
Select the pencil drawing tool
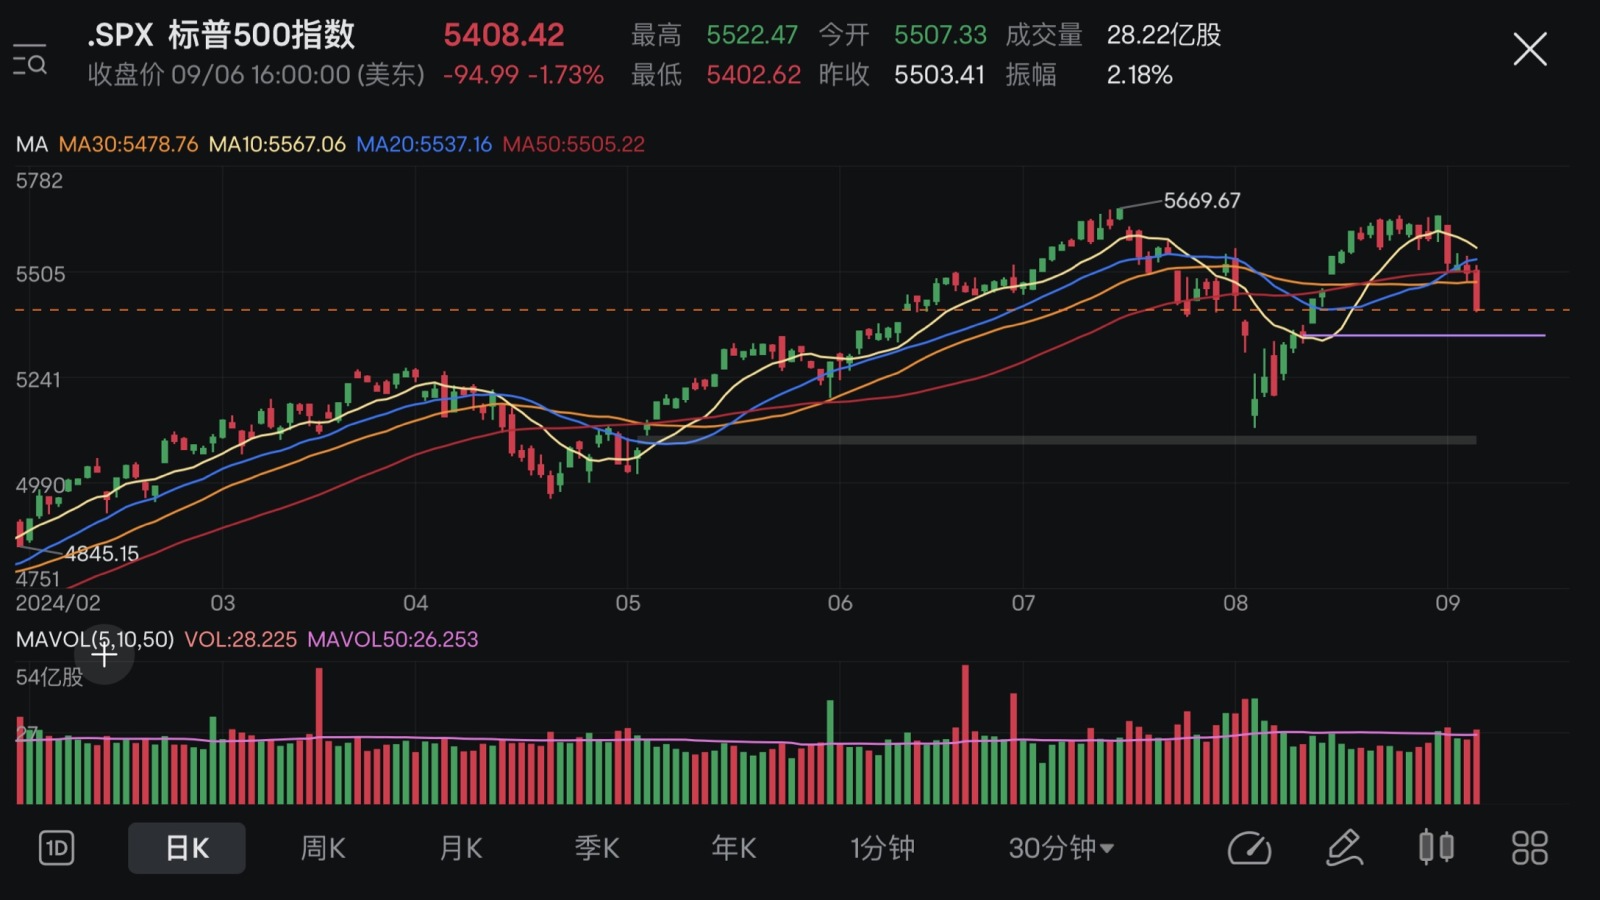[1345, 848]
